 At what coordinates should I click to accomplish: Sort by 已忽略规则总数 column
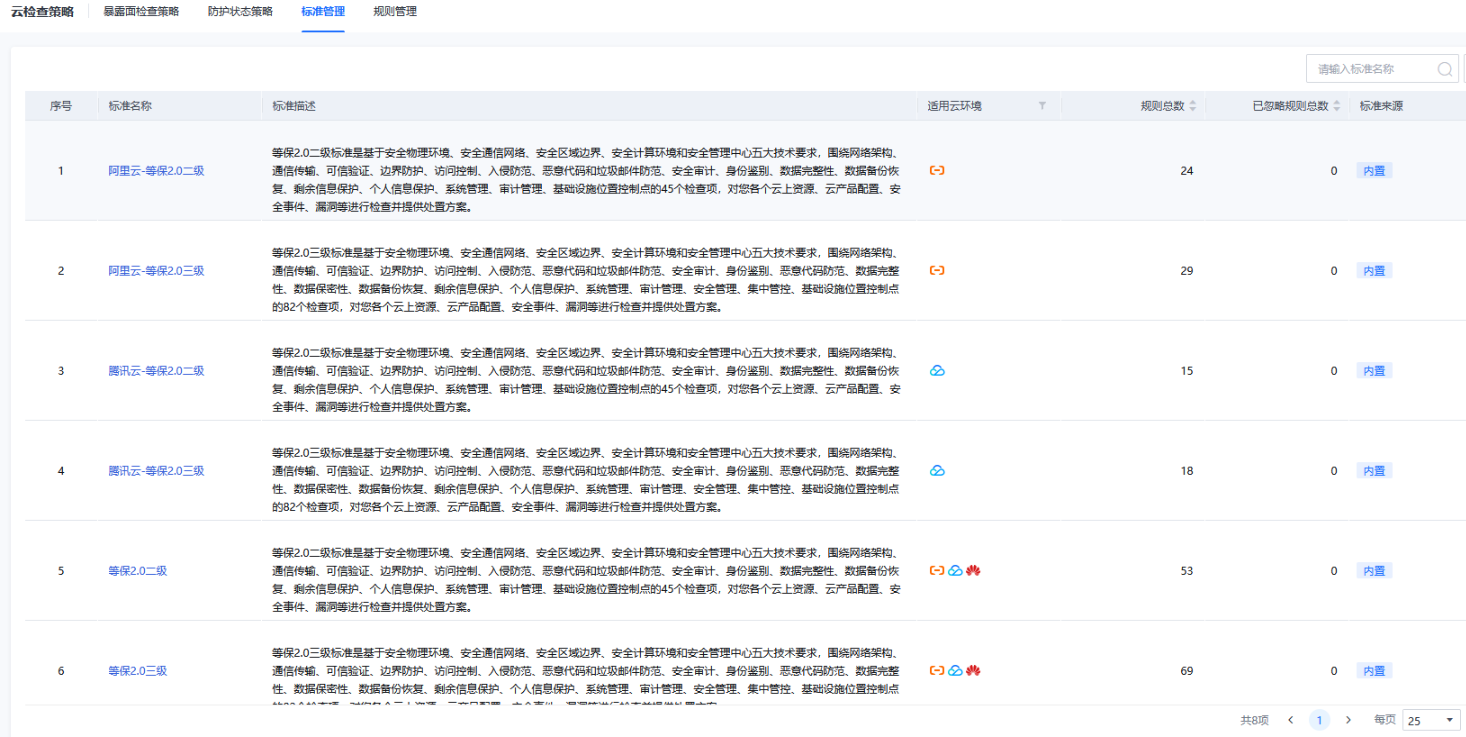[x=1336, y=106]
